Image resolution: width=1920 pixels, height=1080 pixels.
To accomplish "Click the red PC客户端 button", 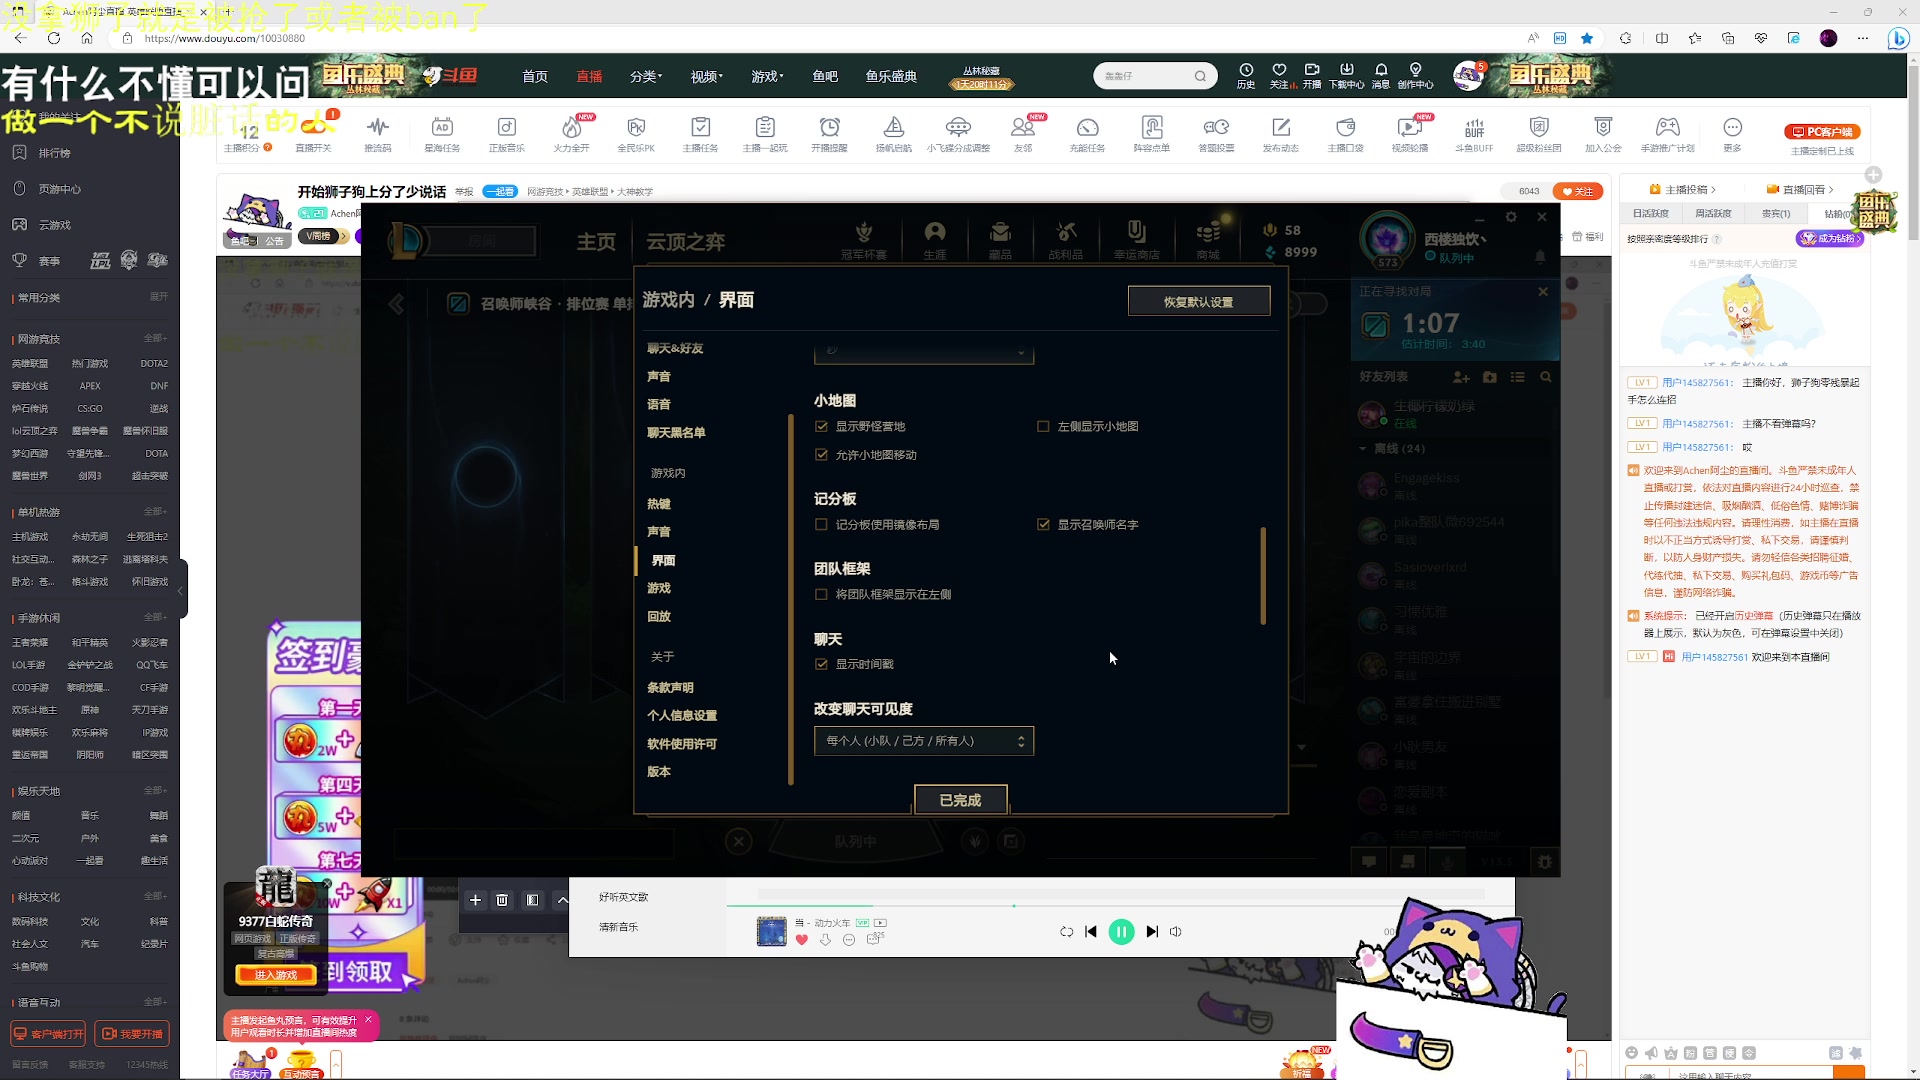I will [1823, 132].
